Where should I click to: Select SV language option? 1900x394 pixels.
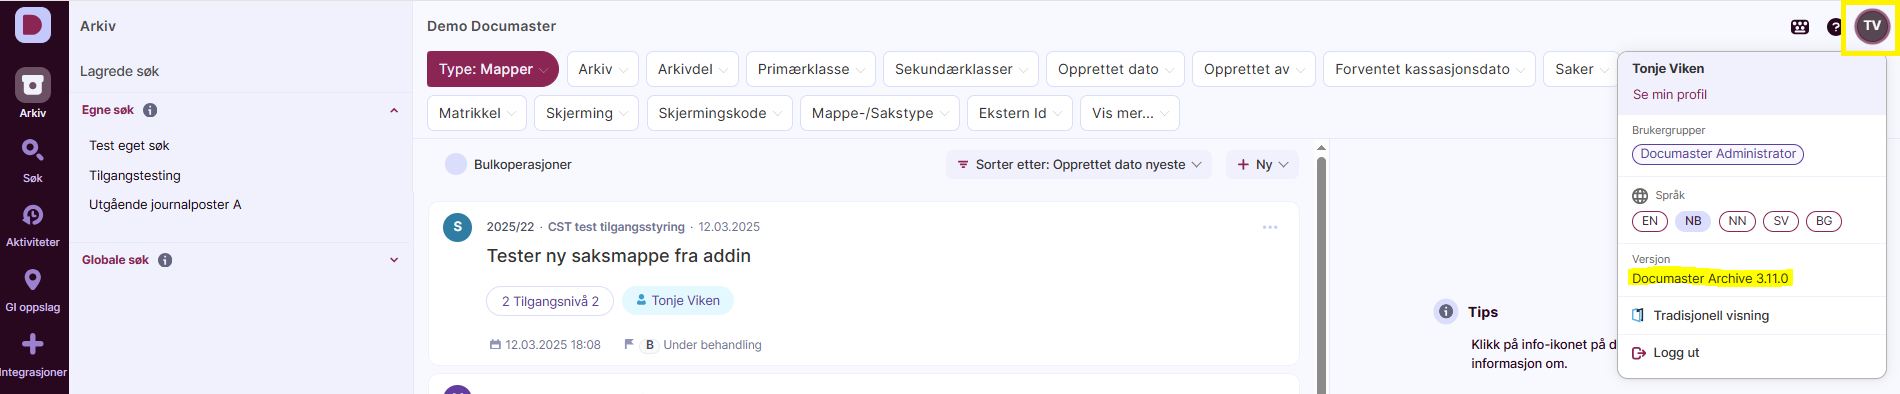(1781, 221)
